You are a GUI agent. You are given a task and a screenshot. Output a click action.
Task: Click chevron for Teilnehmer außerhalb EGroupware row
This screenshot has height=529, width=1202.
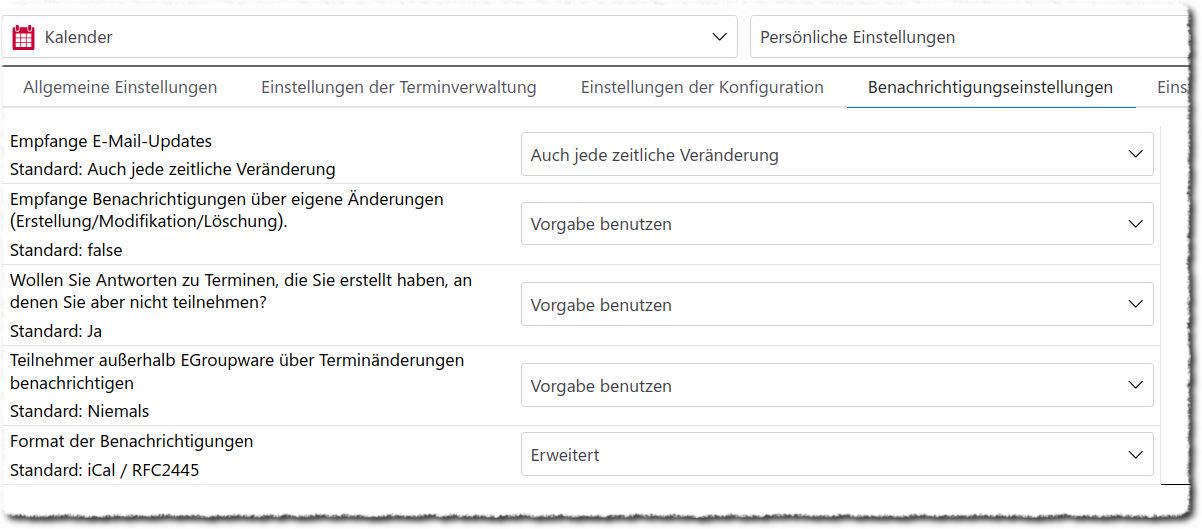[x=1135, y=385]
